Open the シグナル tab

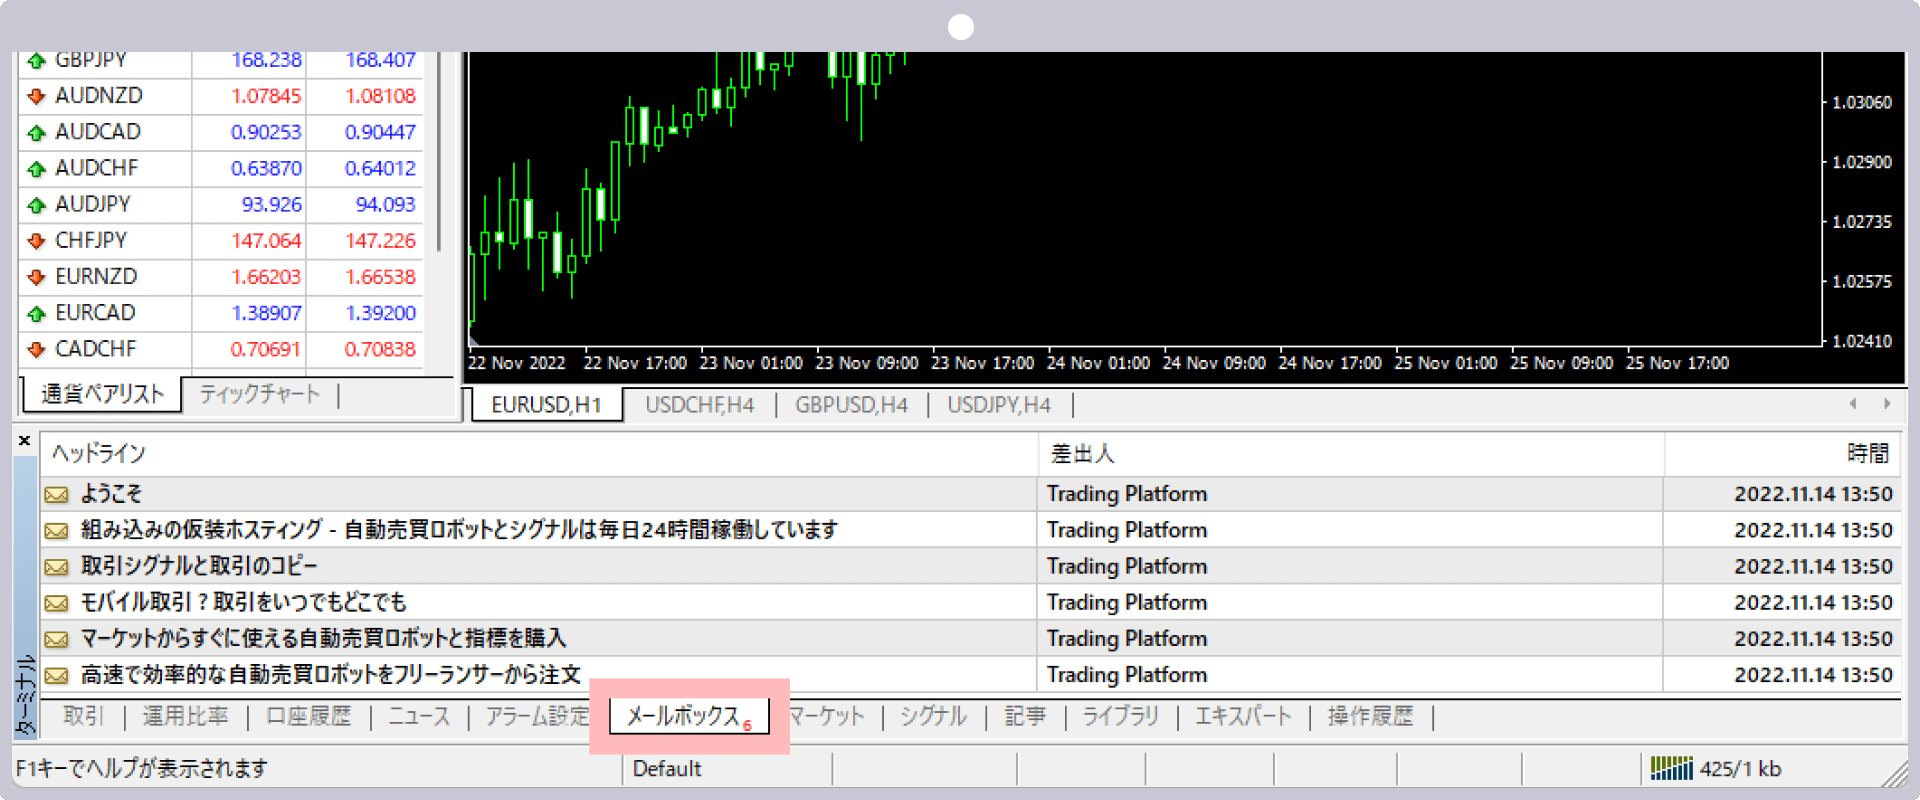pyautogui.click(x=933, y=716)
